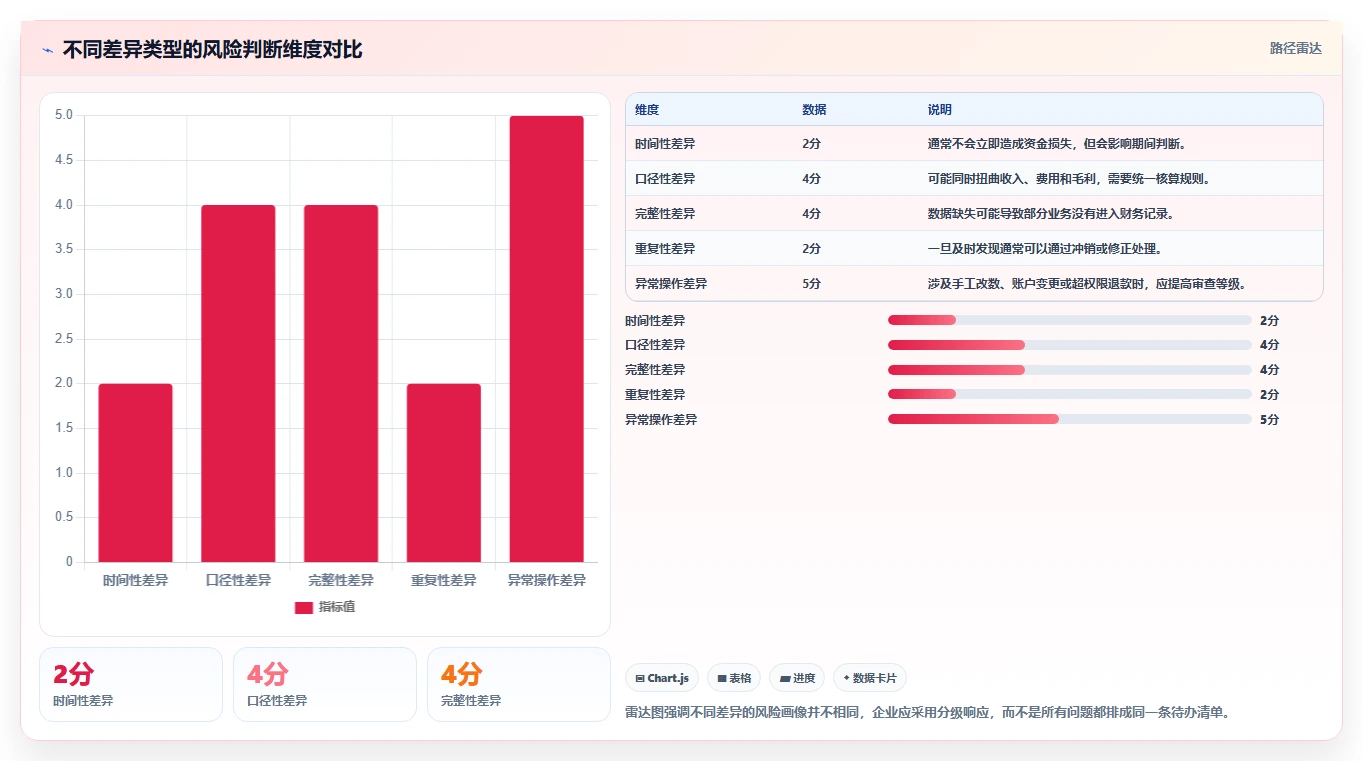The height and width of the screenshot is (761, 1363).
Task: Click the 维度 column header
Action: tap(647, 110)
